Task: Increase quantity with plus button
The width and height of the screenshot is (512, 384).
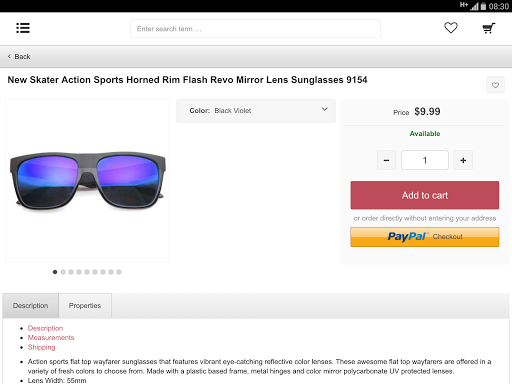Action: tap(463, 160)
